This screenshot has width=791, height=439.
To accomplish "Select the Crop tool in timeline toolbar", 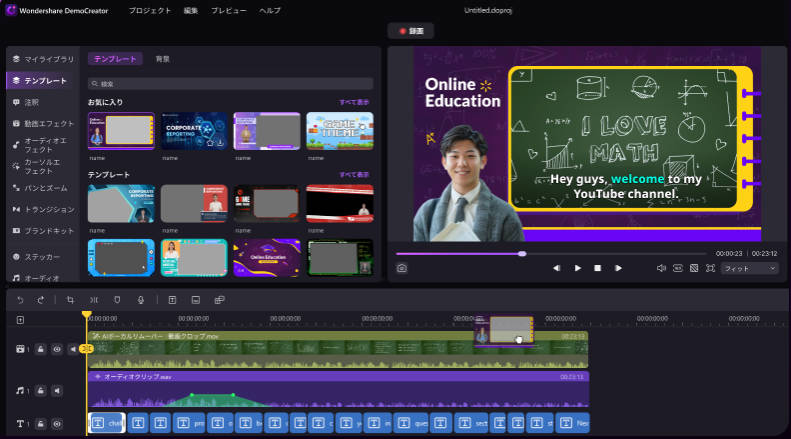I will tap(70, 300).
